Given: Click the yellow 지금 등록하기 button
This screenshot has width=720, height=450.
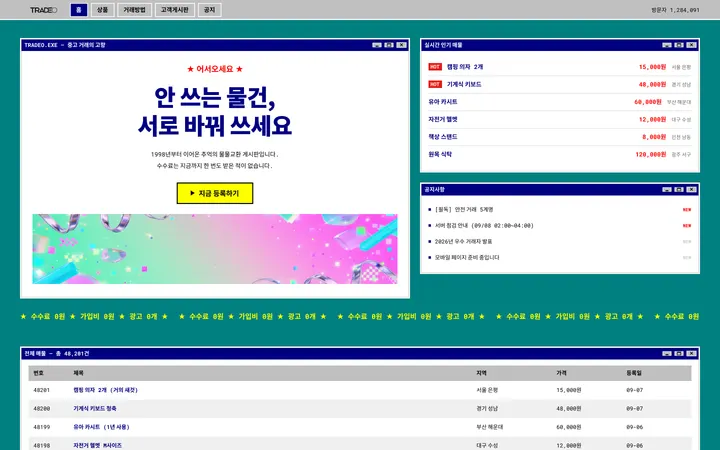Looking at the screenshot, I should click(x=215, y=193).
